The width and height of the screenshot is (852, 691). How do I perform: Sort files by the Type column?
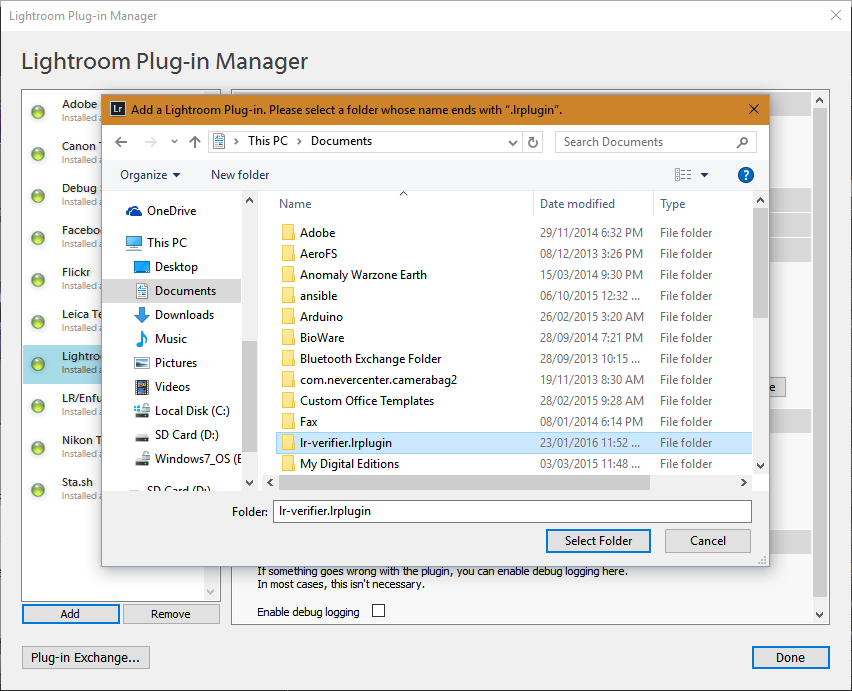[x=673, y=204]
